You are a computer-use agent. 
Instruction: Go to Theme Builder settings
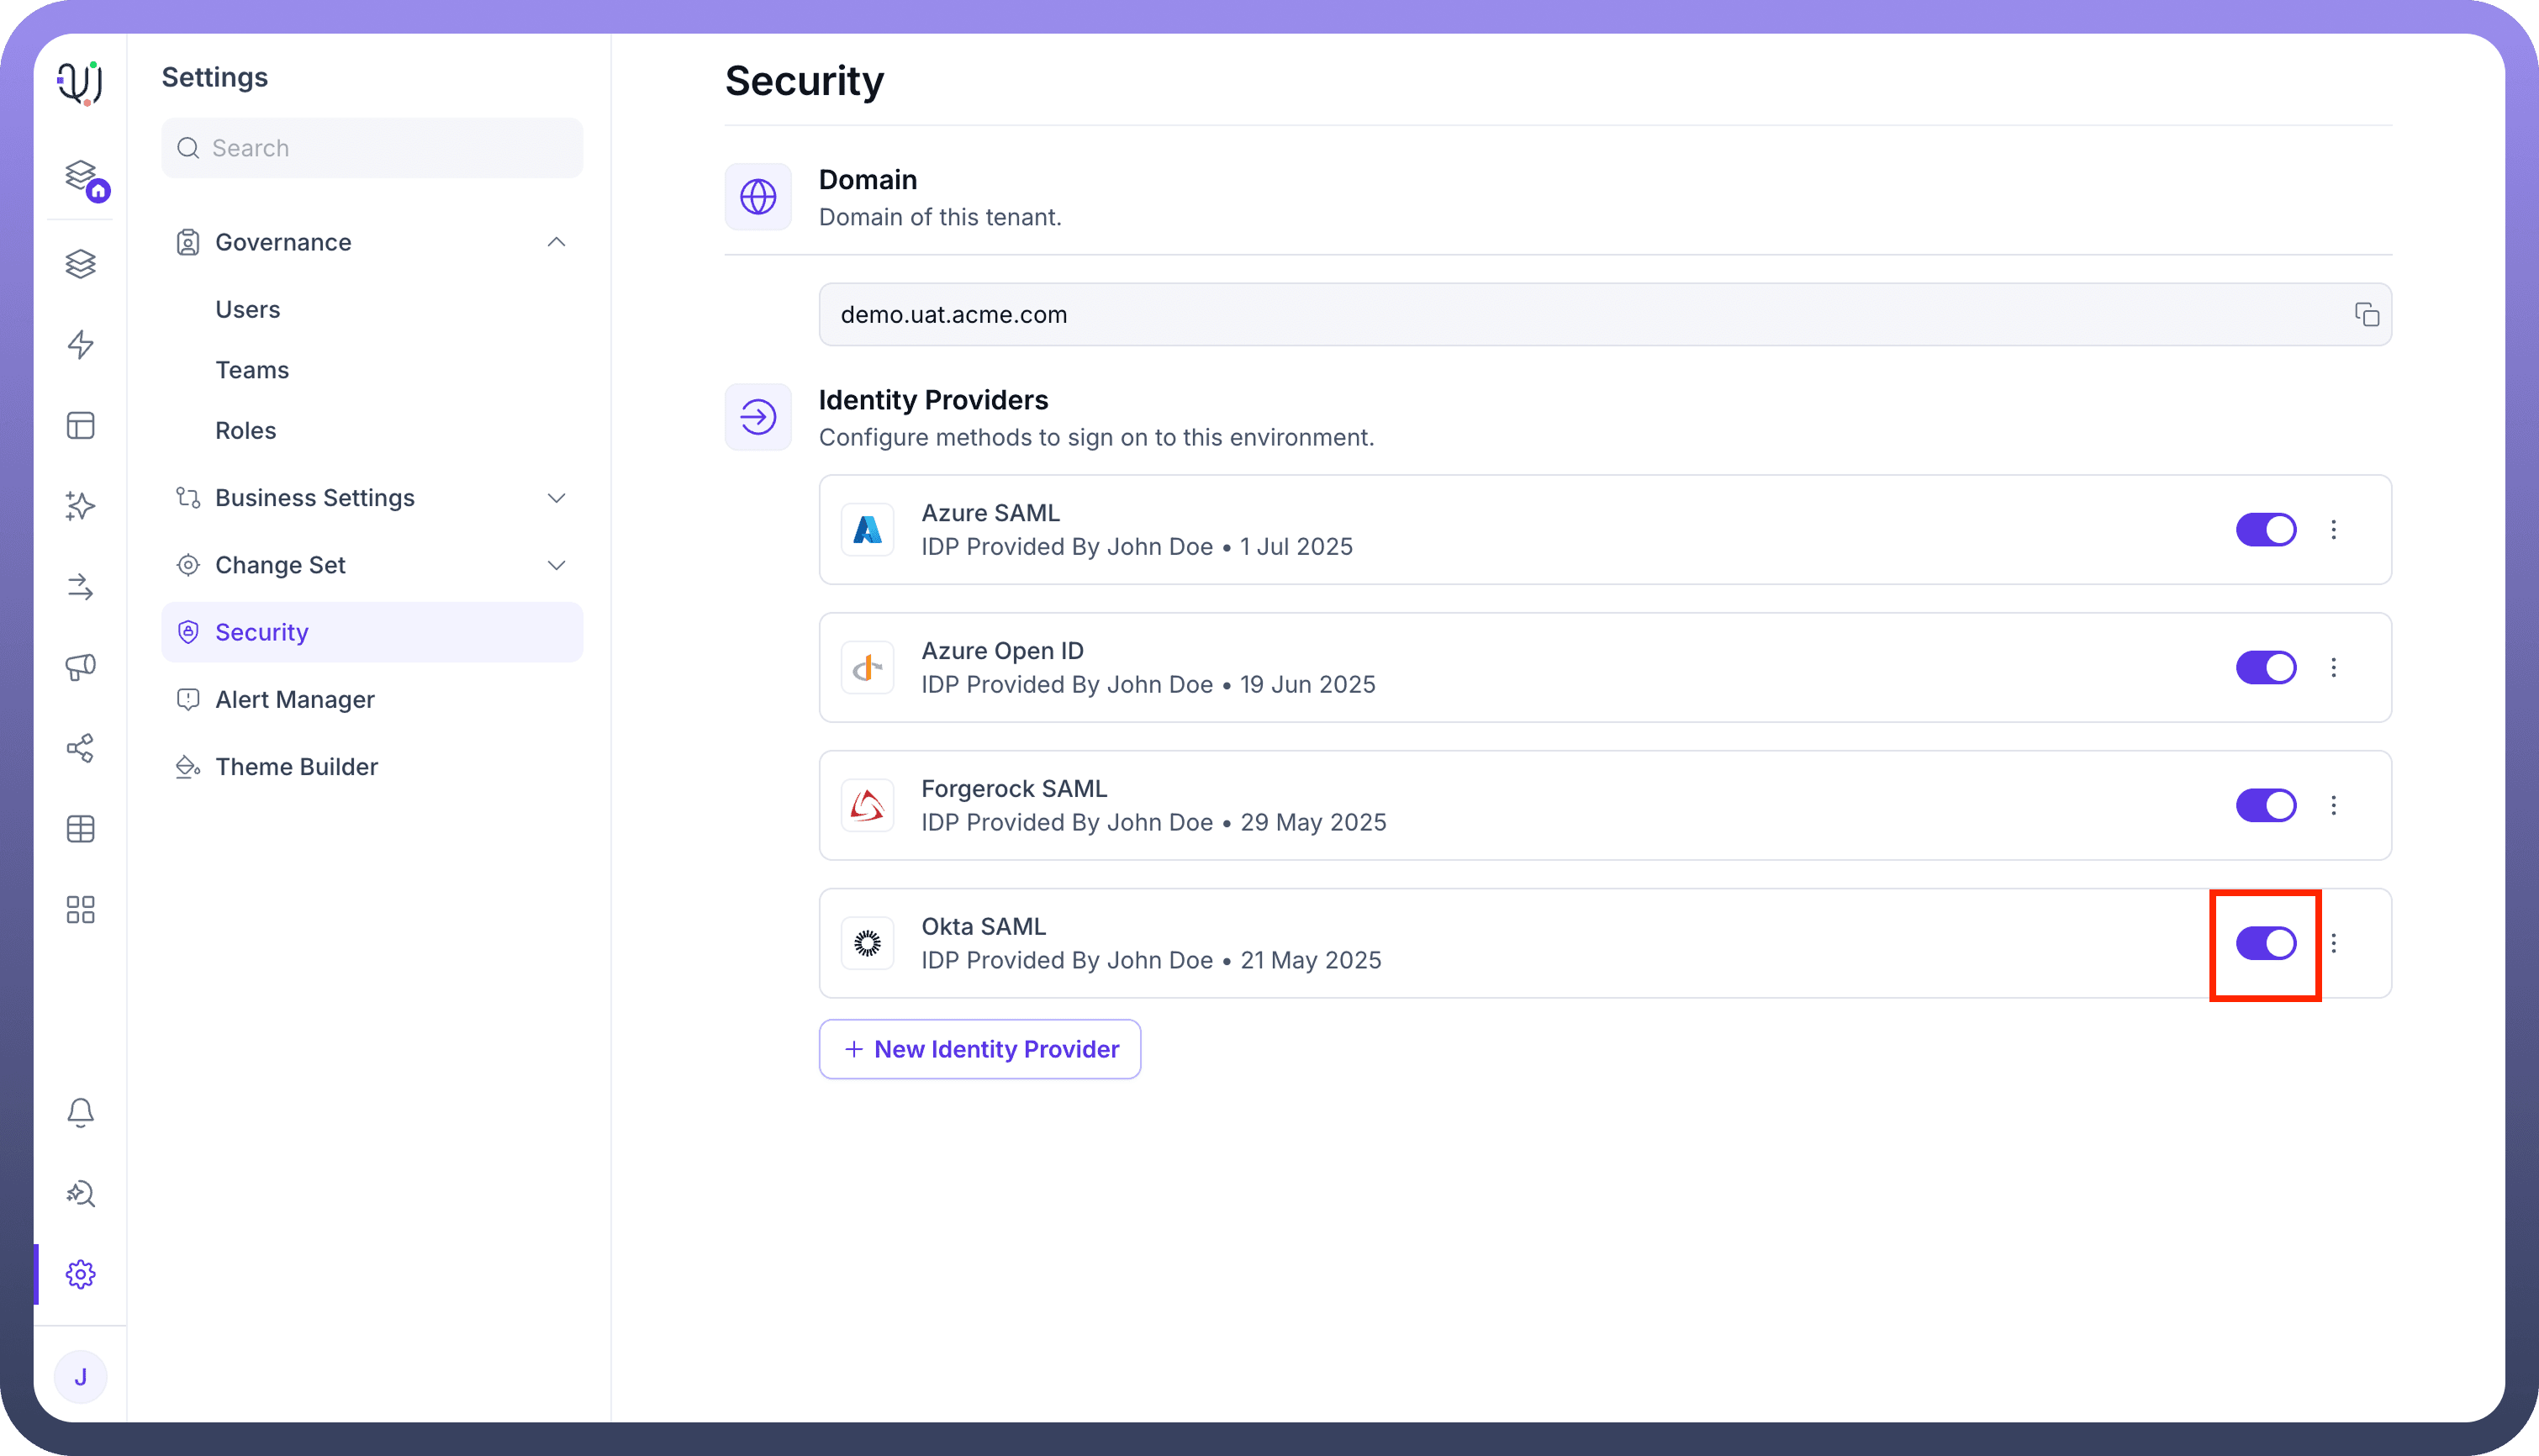296,767
